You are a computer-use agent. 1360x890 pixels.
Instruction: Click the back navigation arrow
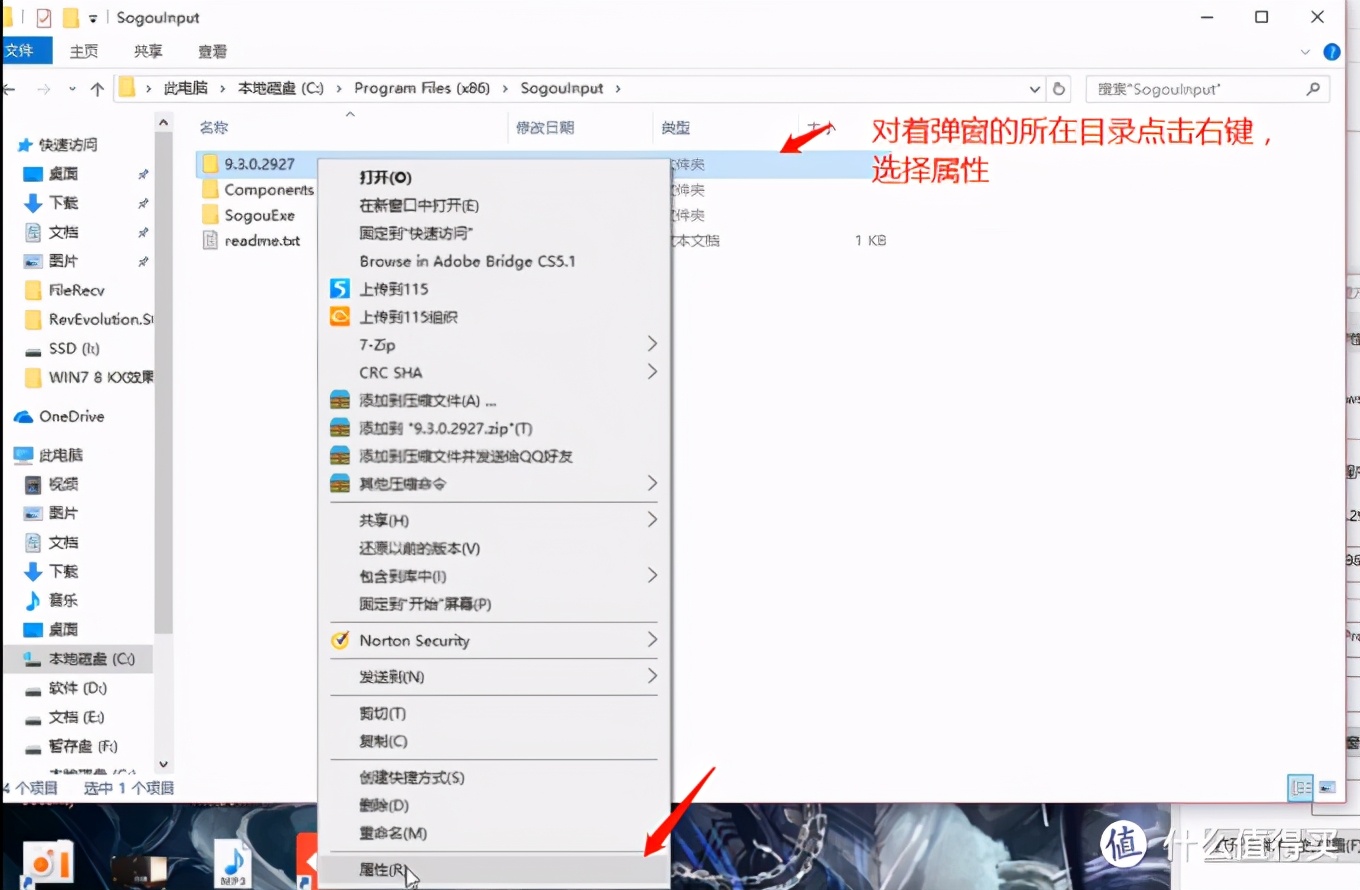coord(10,88)
